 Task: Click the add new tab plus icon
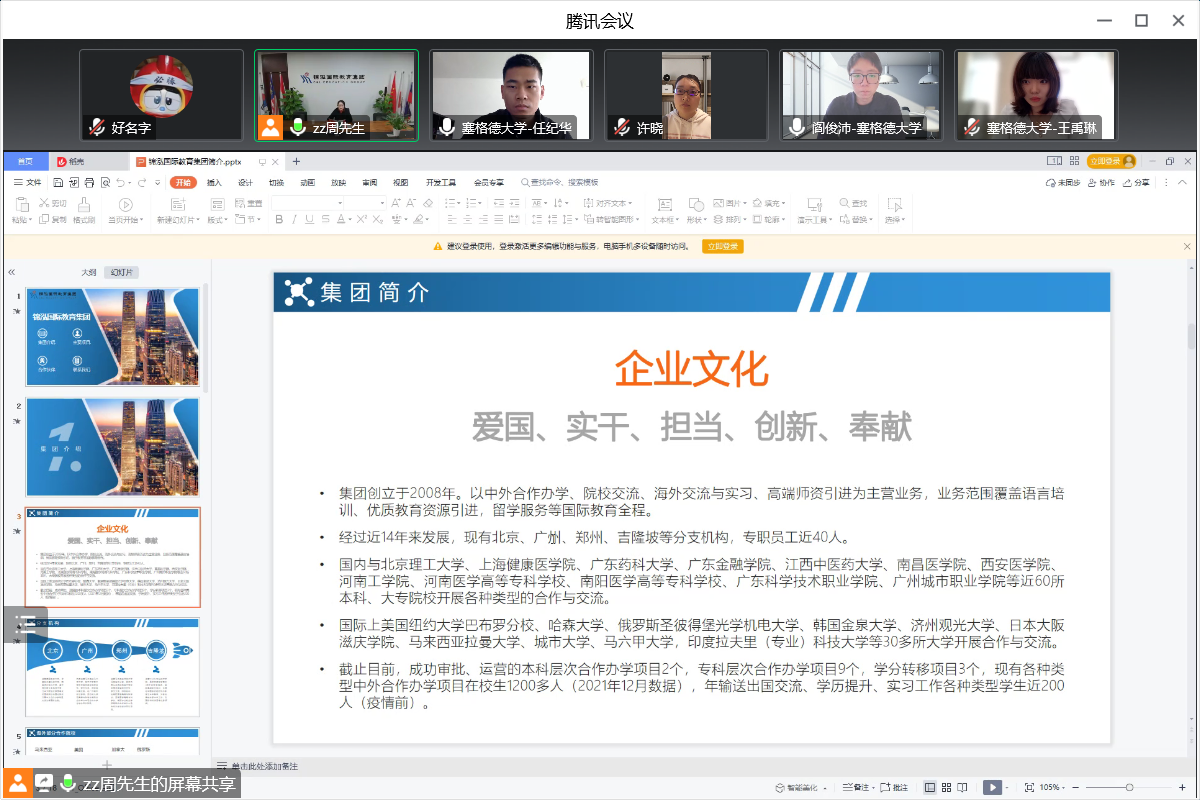[x=296, y=161]
